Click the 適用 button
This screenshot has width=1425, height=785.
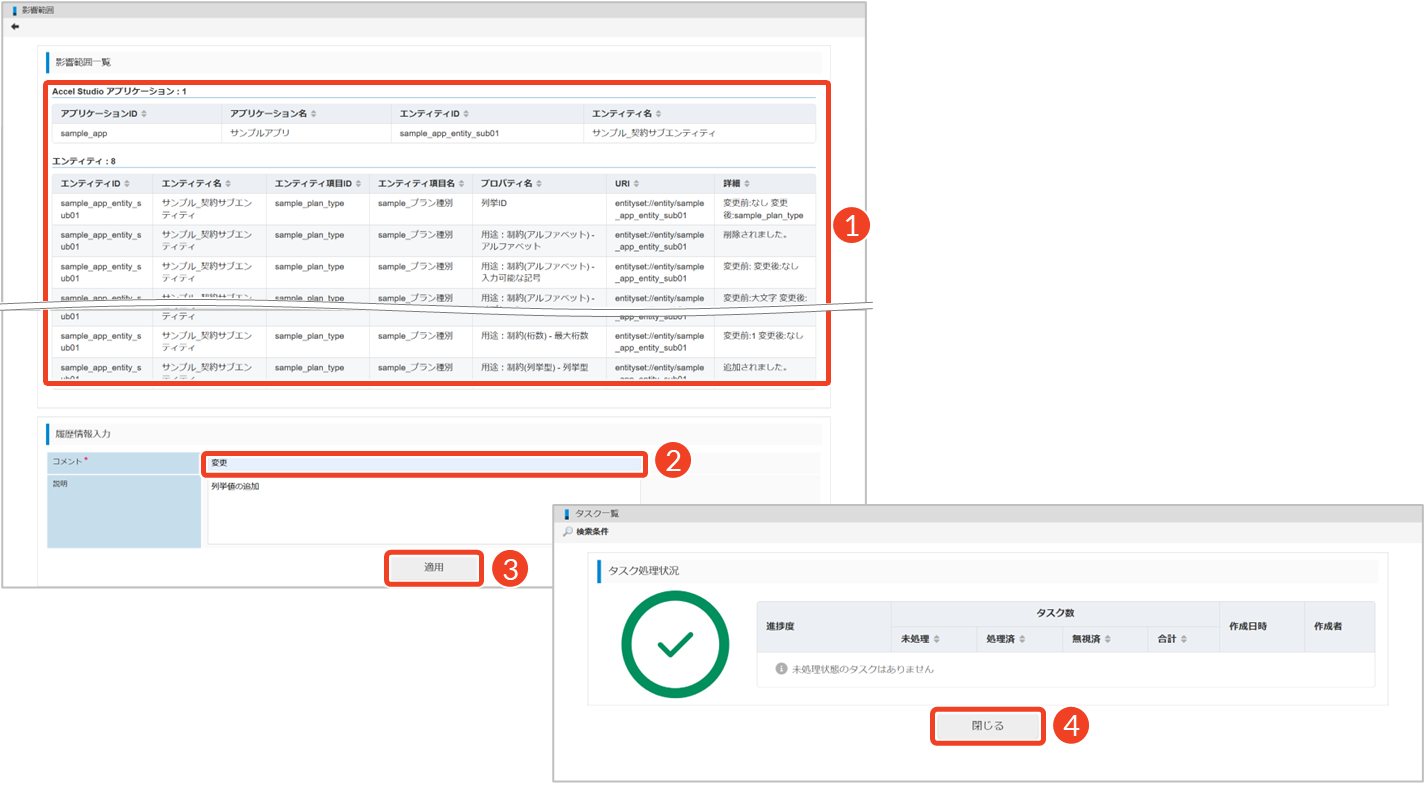tap(434, 568)
